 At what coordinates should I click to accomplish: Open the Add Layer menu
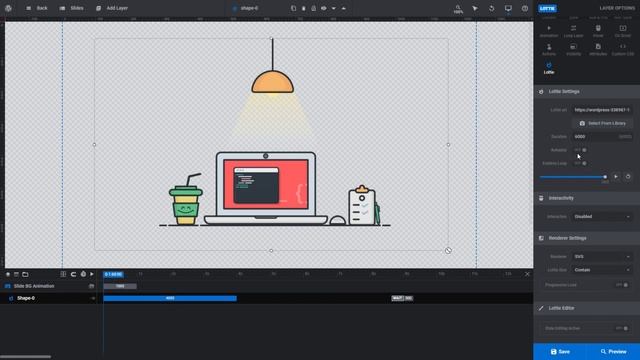112,8
